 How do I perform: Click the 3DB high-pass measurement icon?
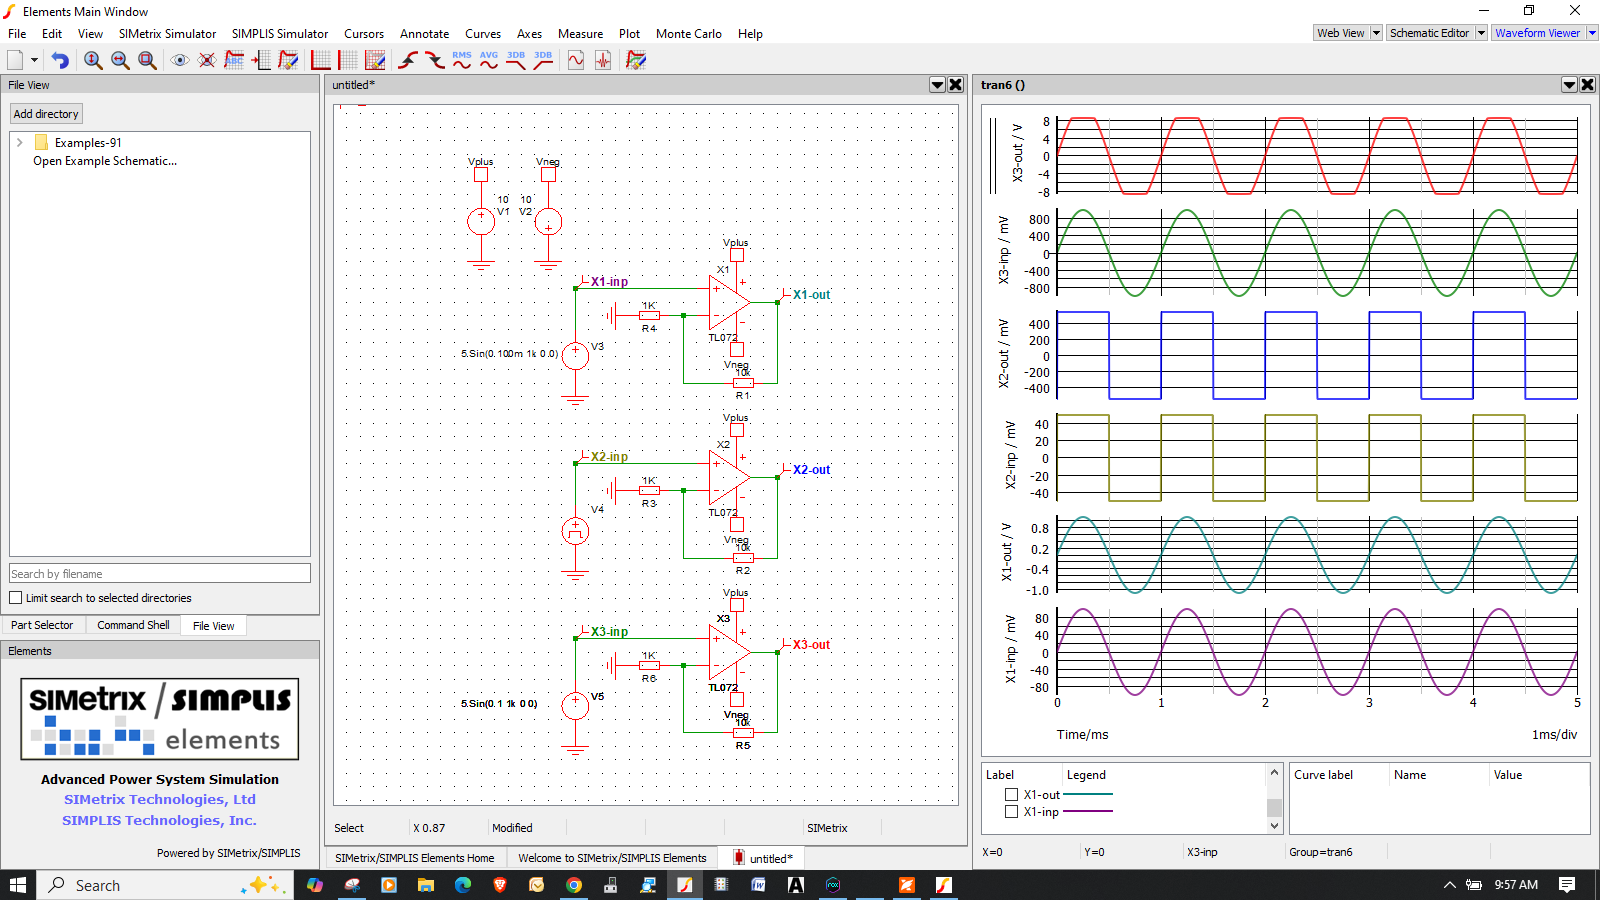click(x=543, y=60)
